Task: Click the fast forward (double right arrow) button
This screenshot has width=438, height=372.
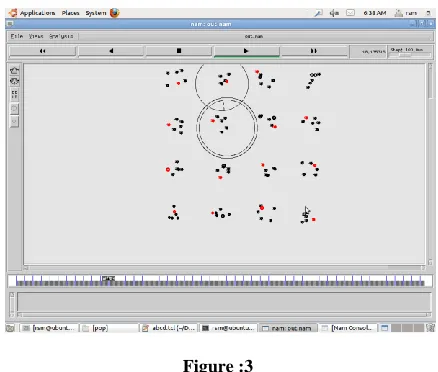Action: 314,51
